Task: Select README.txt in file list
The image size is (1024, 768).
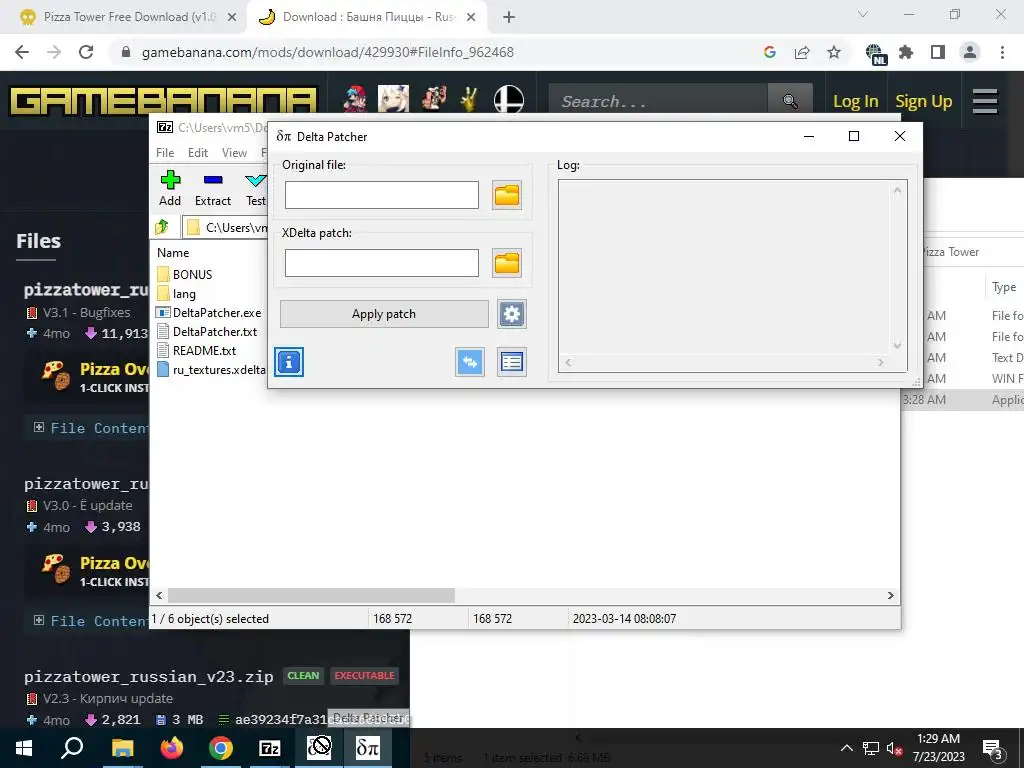Action: point(197,351)
